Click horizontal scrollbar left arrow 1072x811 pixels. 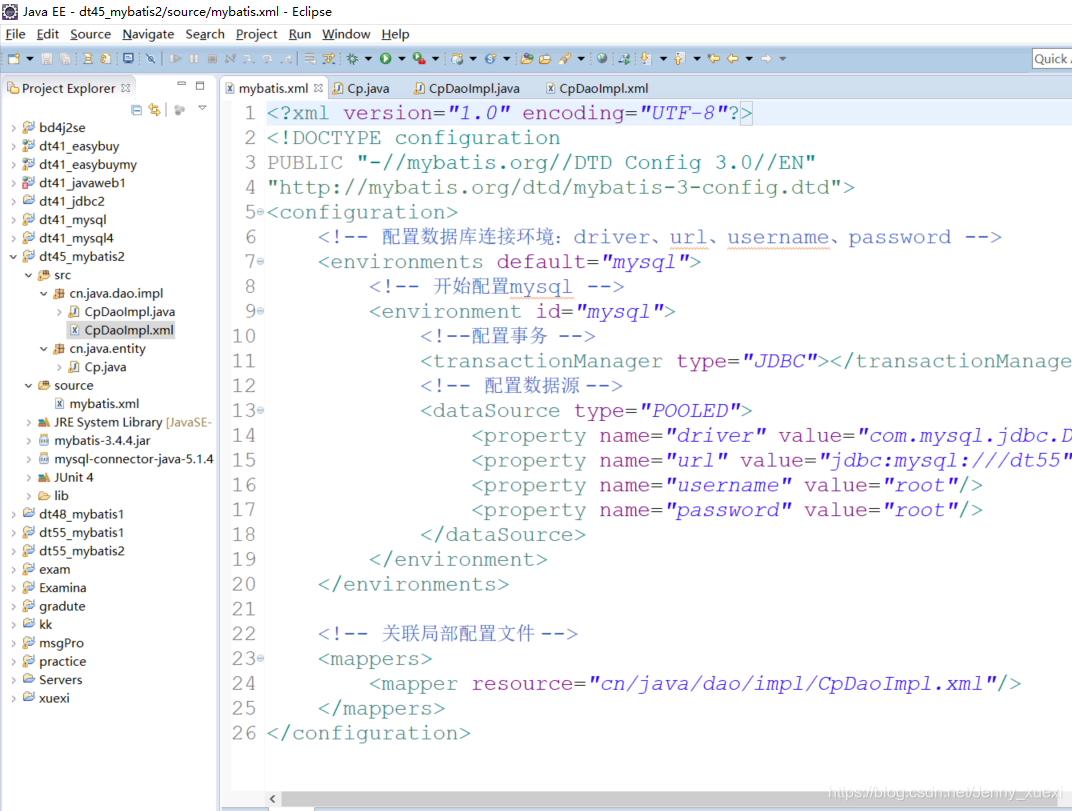(273, 799)
